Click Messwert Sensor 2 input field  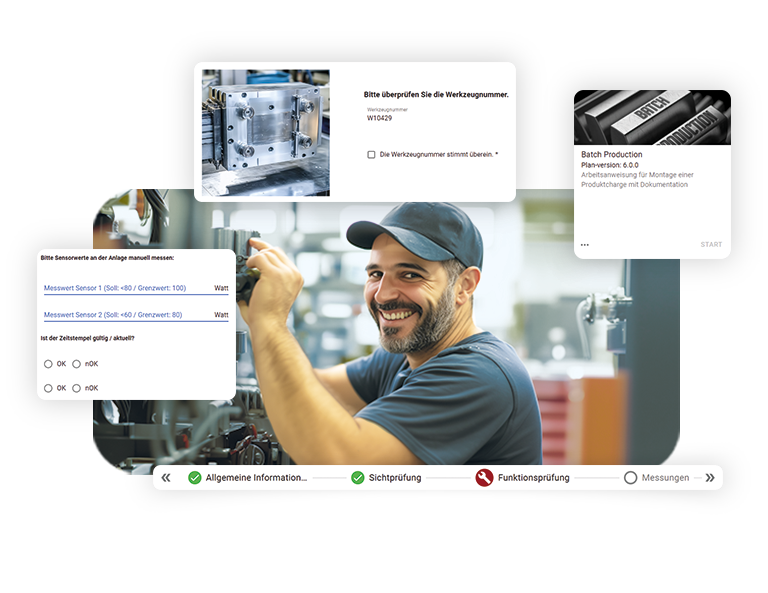tap(136, 315)
